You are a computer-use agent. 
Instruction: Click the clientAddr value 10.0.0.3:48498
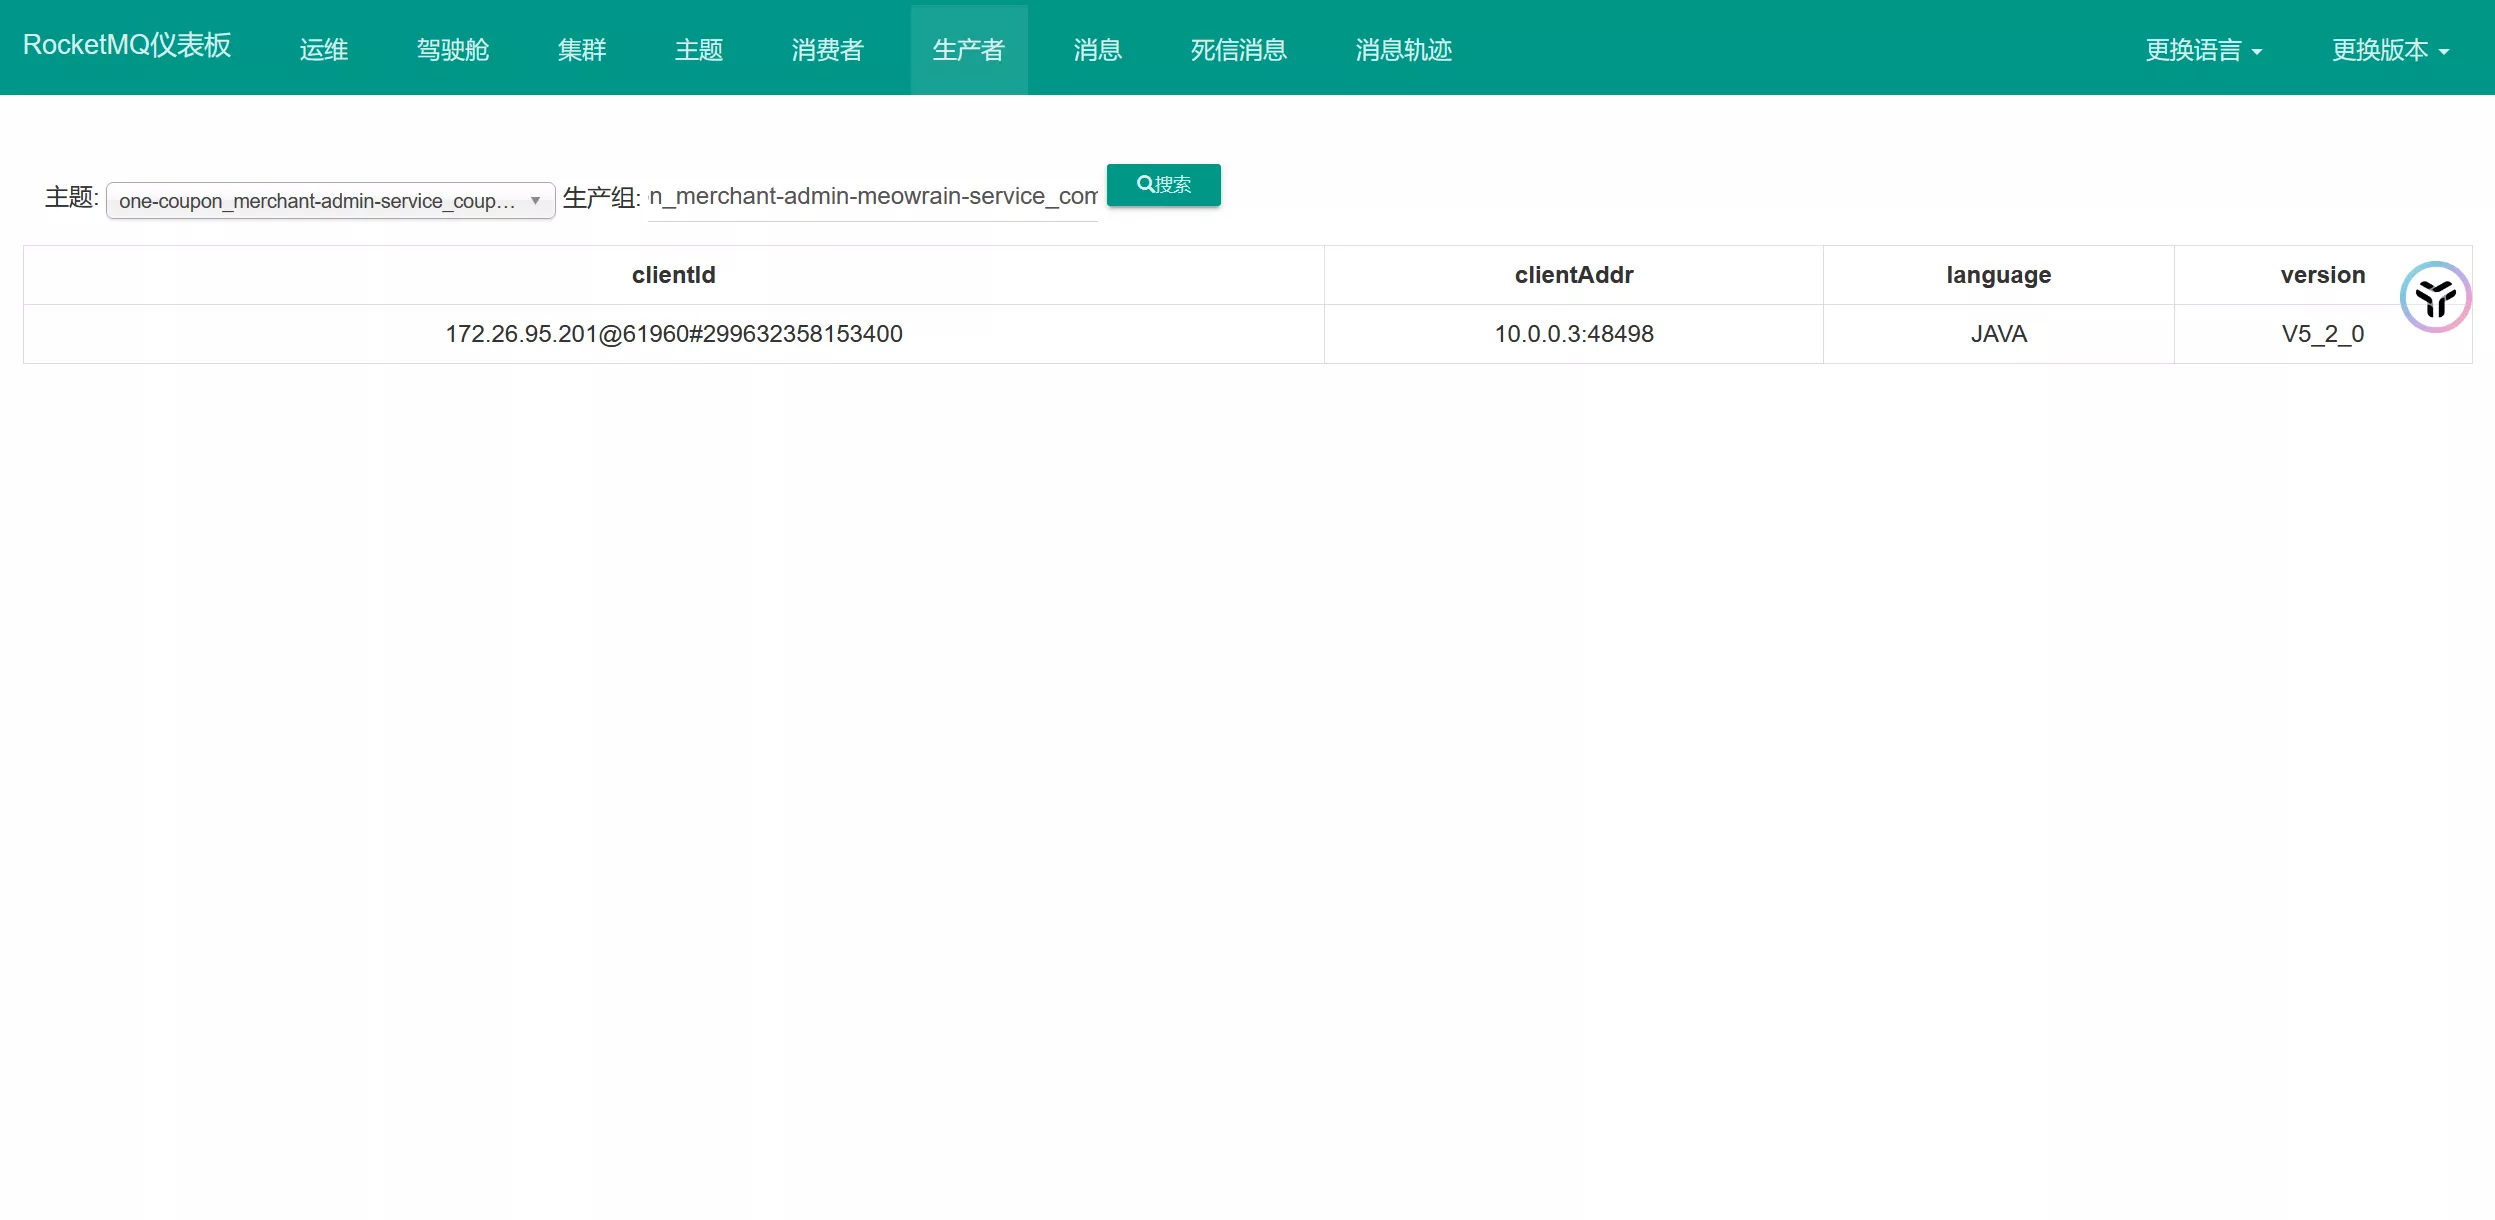[1573, 334]
